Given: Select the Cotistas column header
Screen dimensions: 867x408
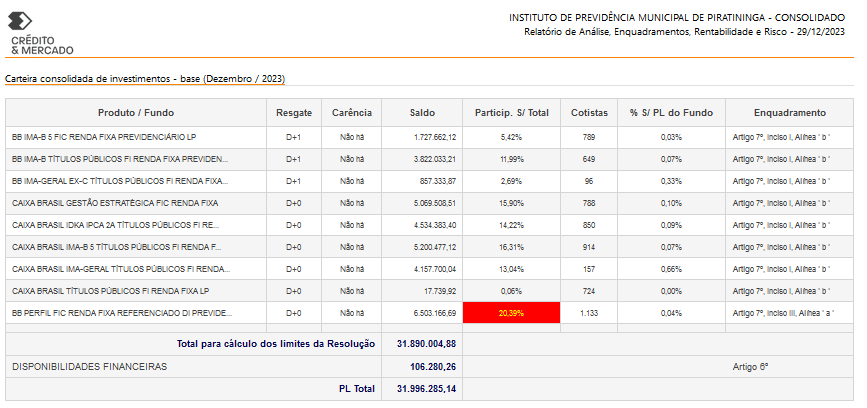Looking at the screenshot, I should click(x=589, y=113).
